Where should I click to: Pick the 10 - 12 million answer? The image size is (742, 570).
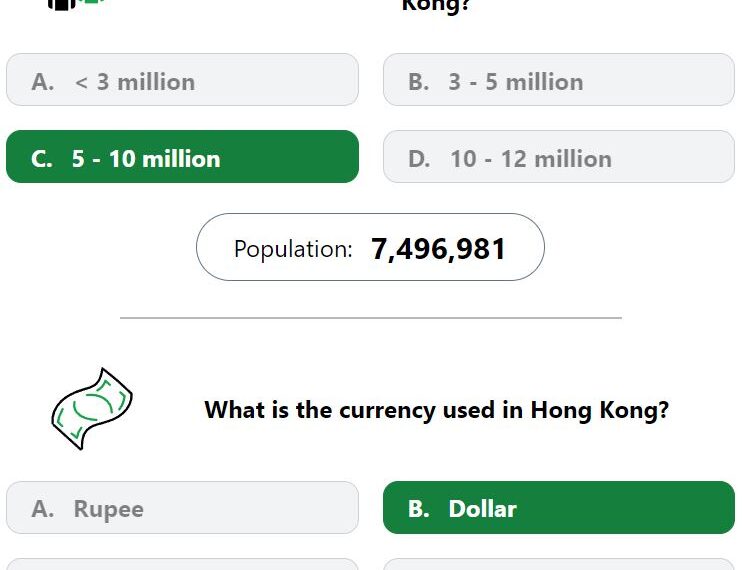pos(558,157)
